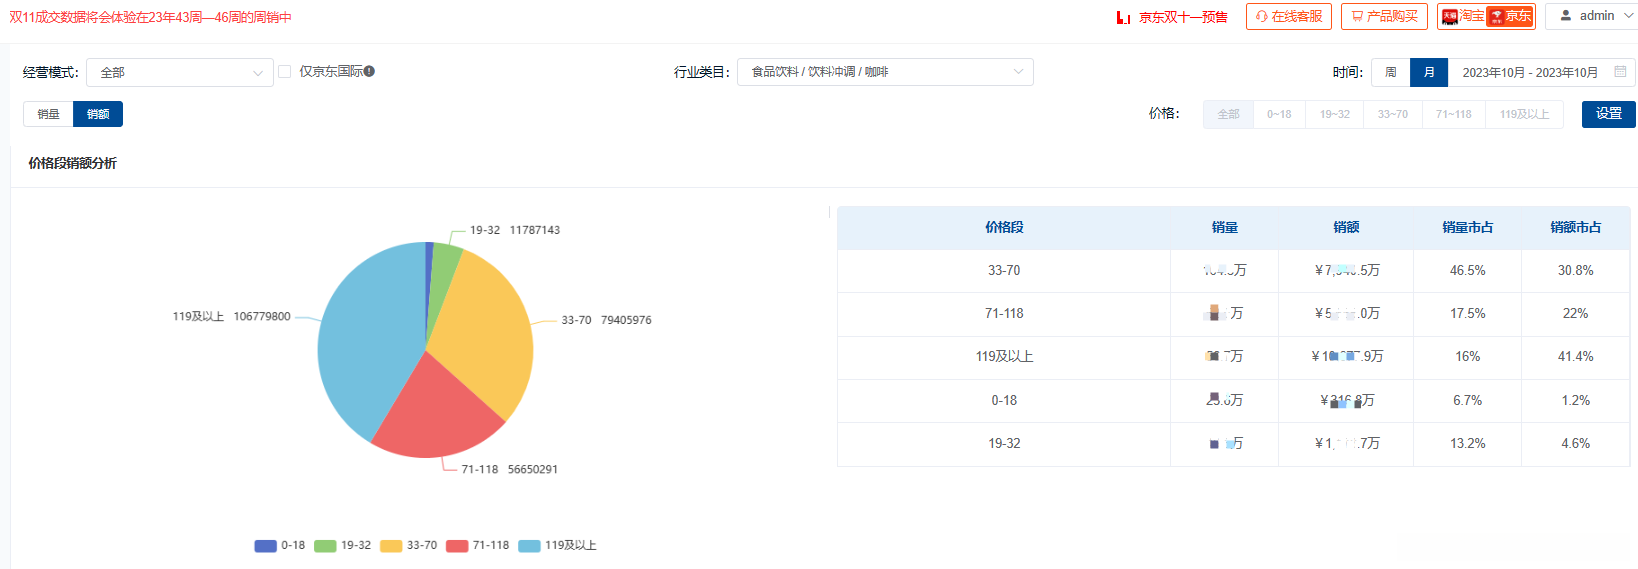Select the 销额 tab
1638x569 pixels.
98,114
